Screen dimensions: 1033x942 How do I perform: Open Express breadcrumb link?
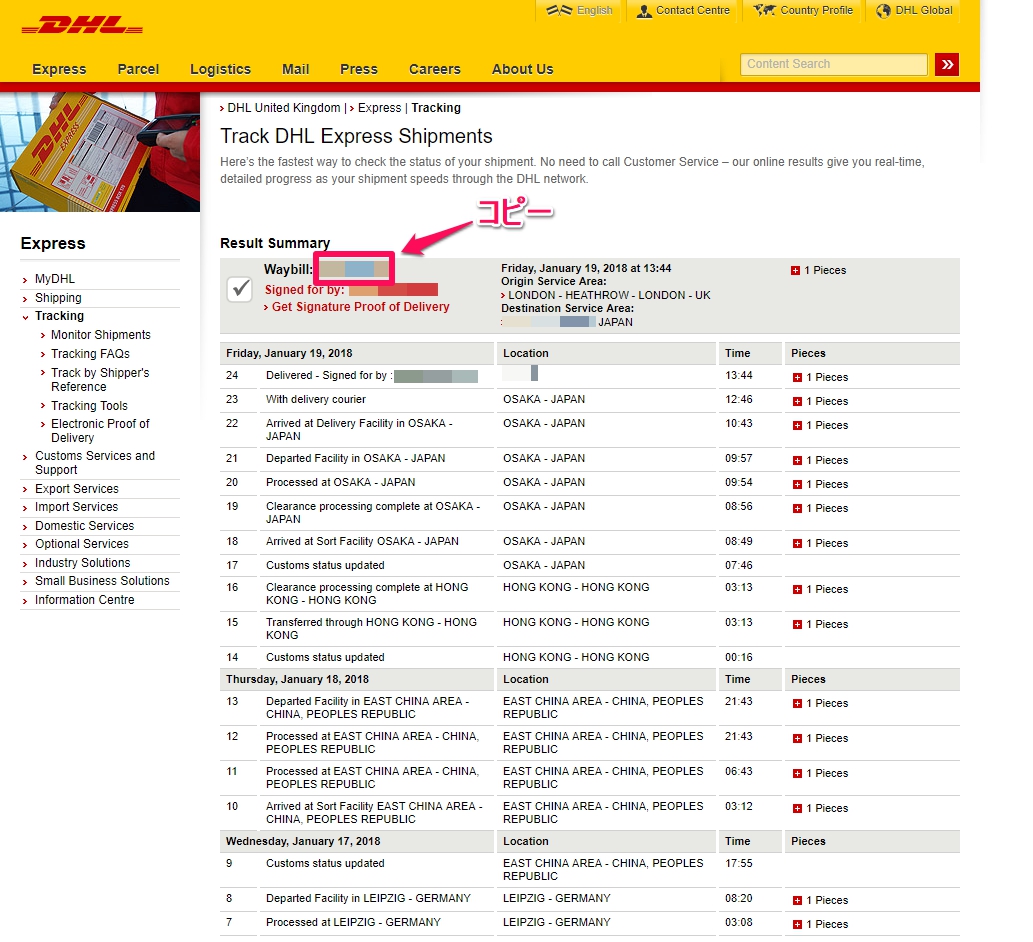[379, 108]
